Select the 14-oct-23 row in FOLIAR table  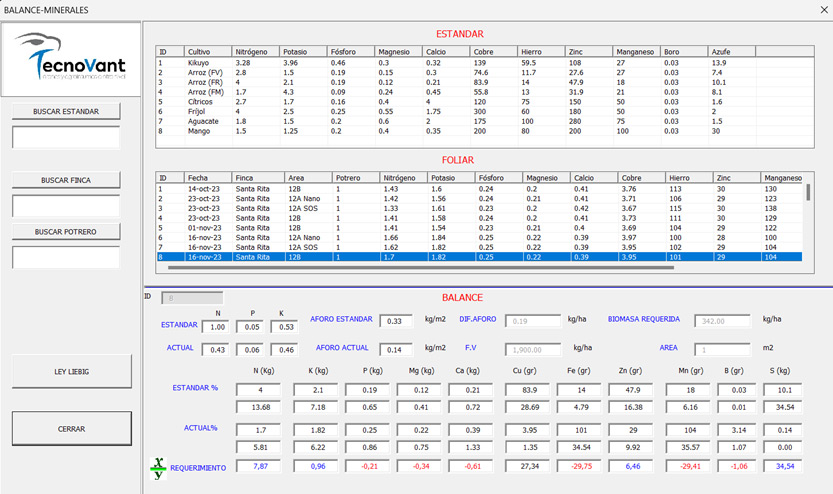click(x=479, y=189)
